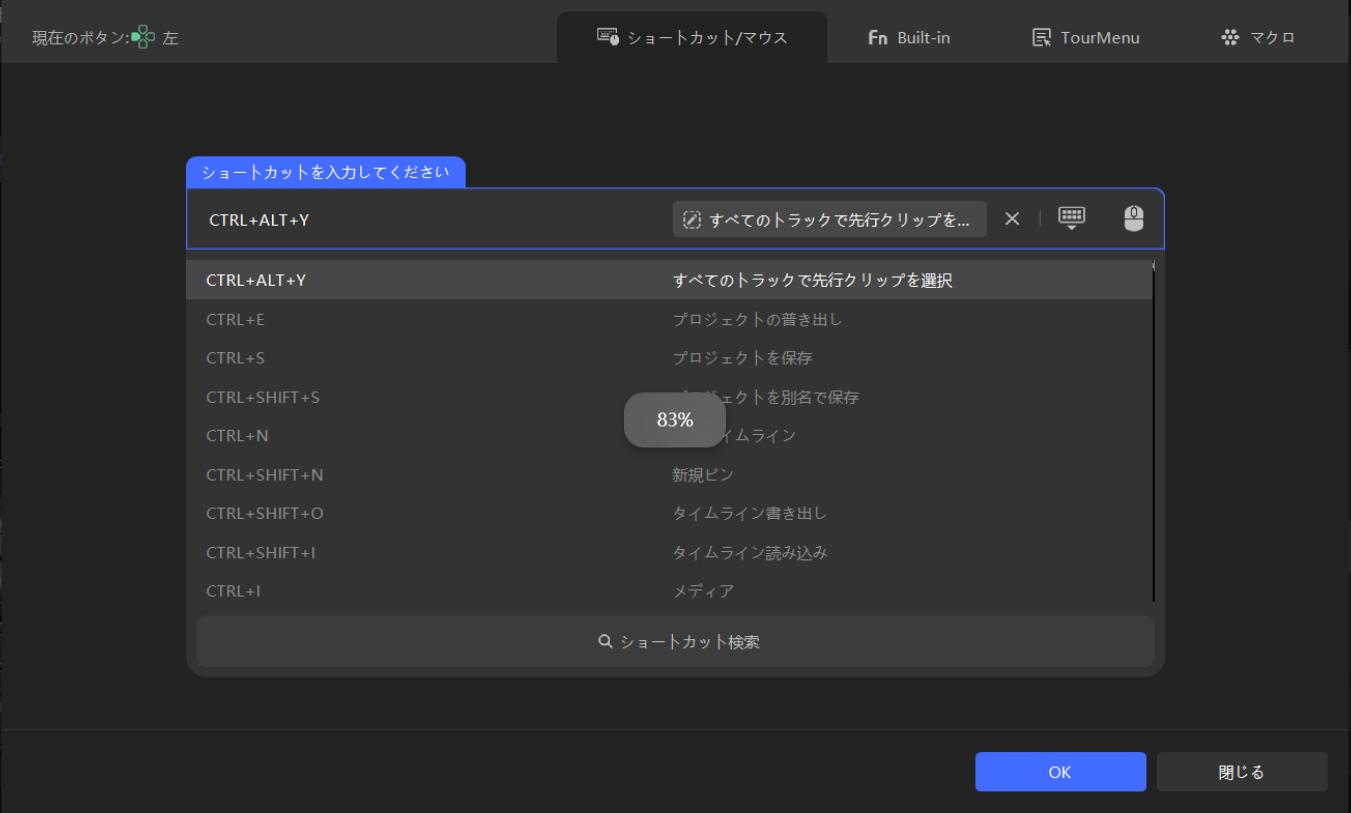Image resolution: width=1351 pixels, height=813 pixels.
Task: Click the TourMenu list icon
Action: pos(1040,37)
